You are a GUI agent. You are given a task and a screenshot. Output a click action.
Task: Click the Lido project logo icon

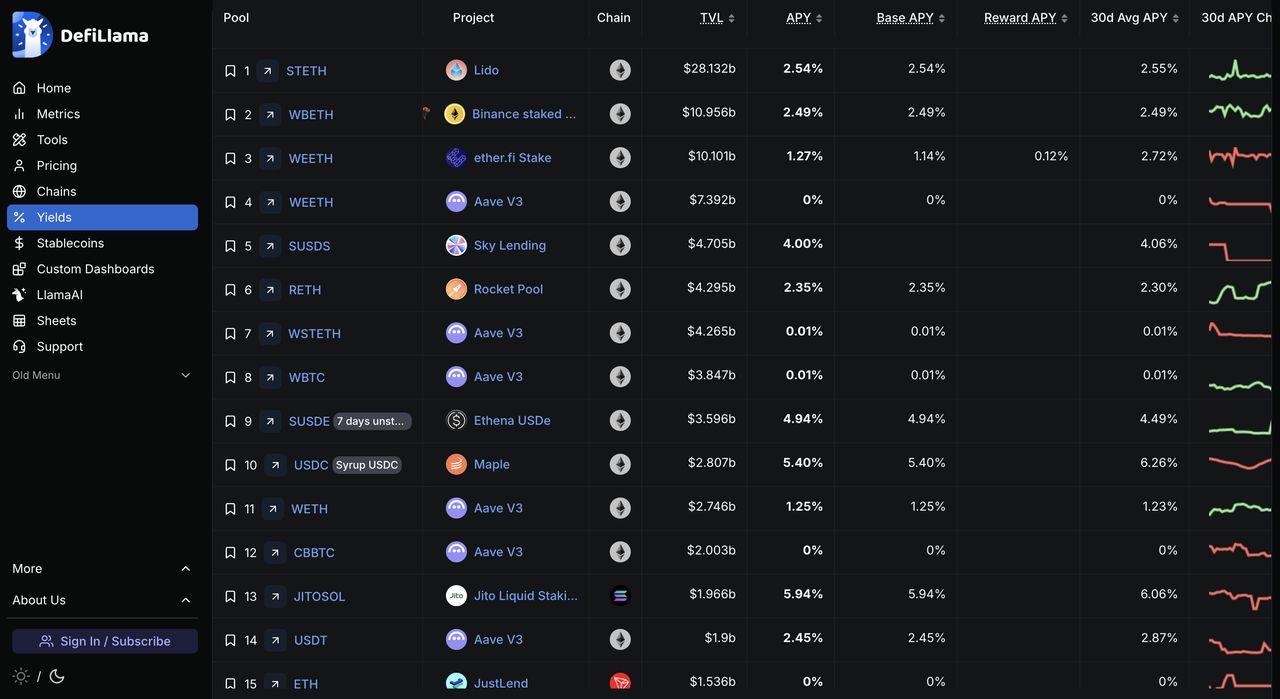[x=456, y=70]
